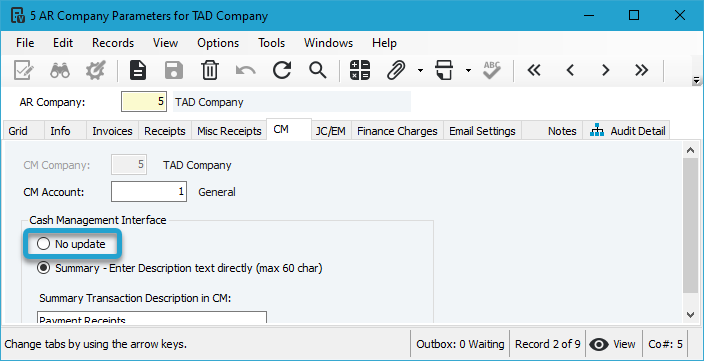This screenshot has width=704, height=361.
Task: Click the printer icon
Action: point(444,70)
